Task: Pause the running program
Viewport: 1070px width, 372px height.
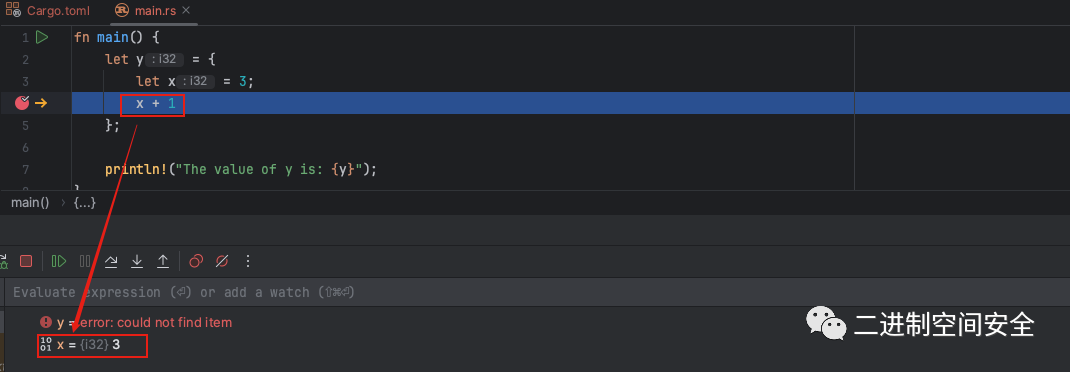Action: click(x=85, y=261)
